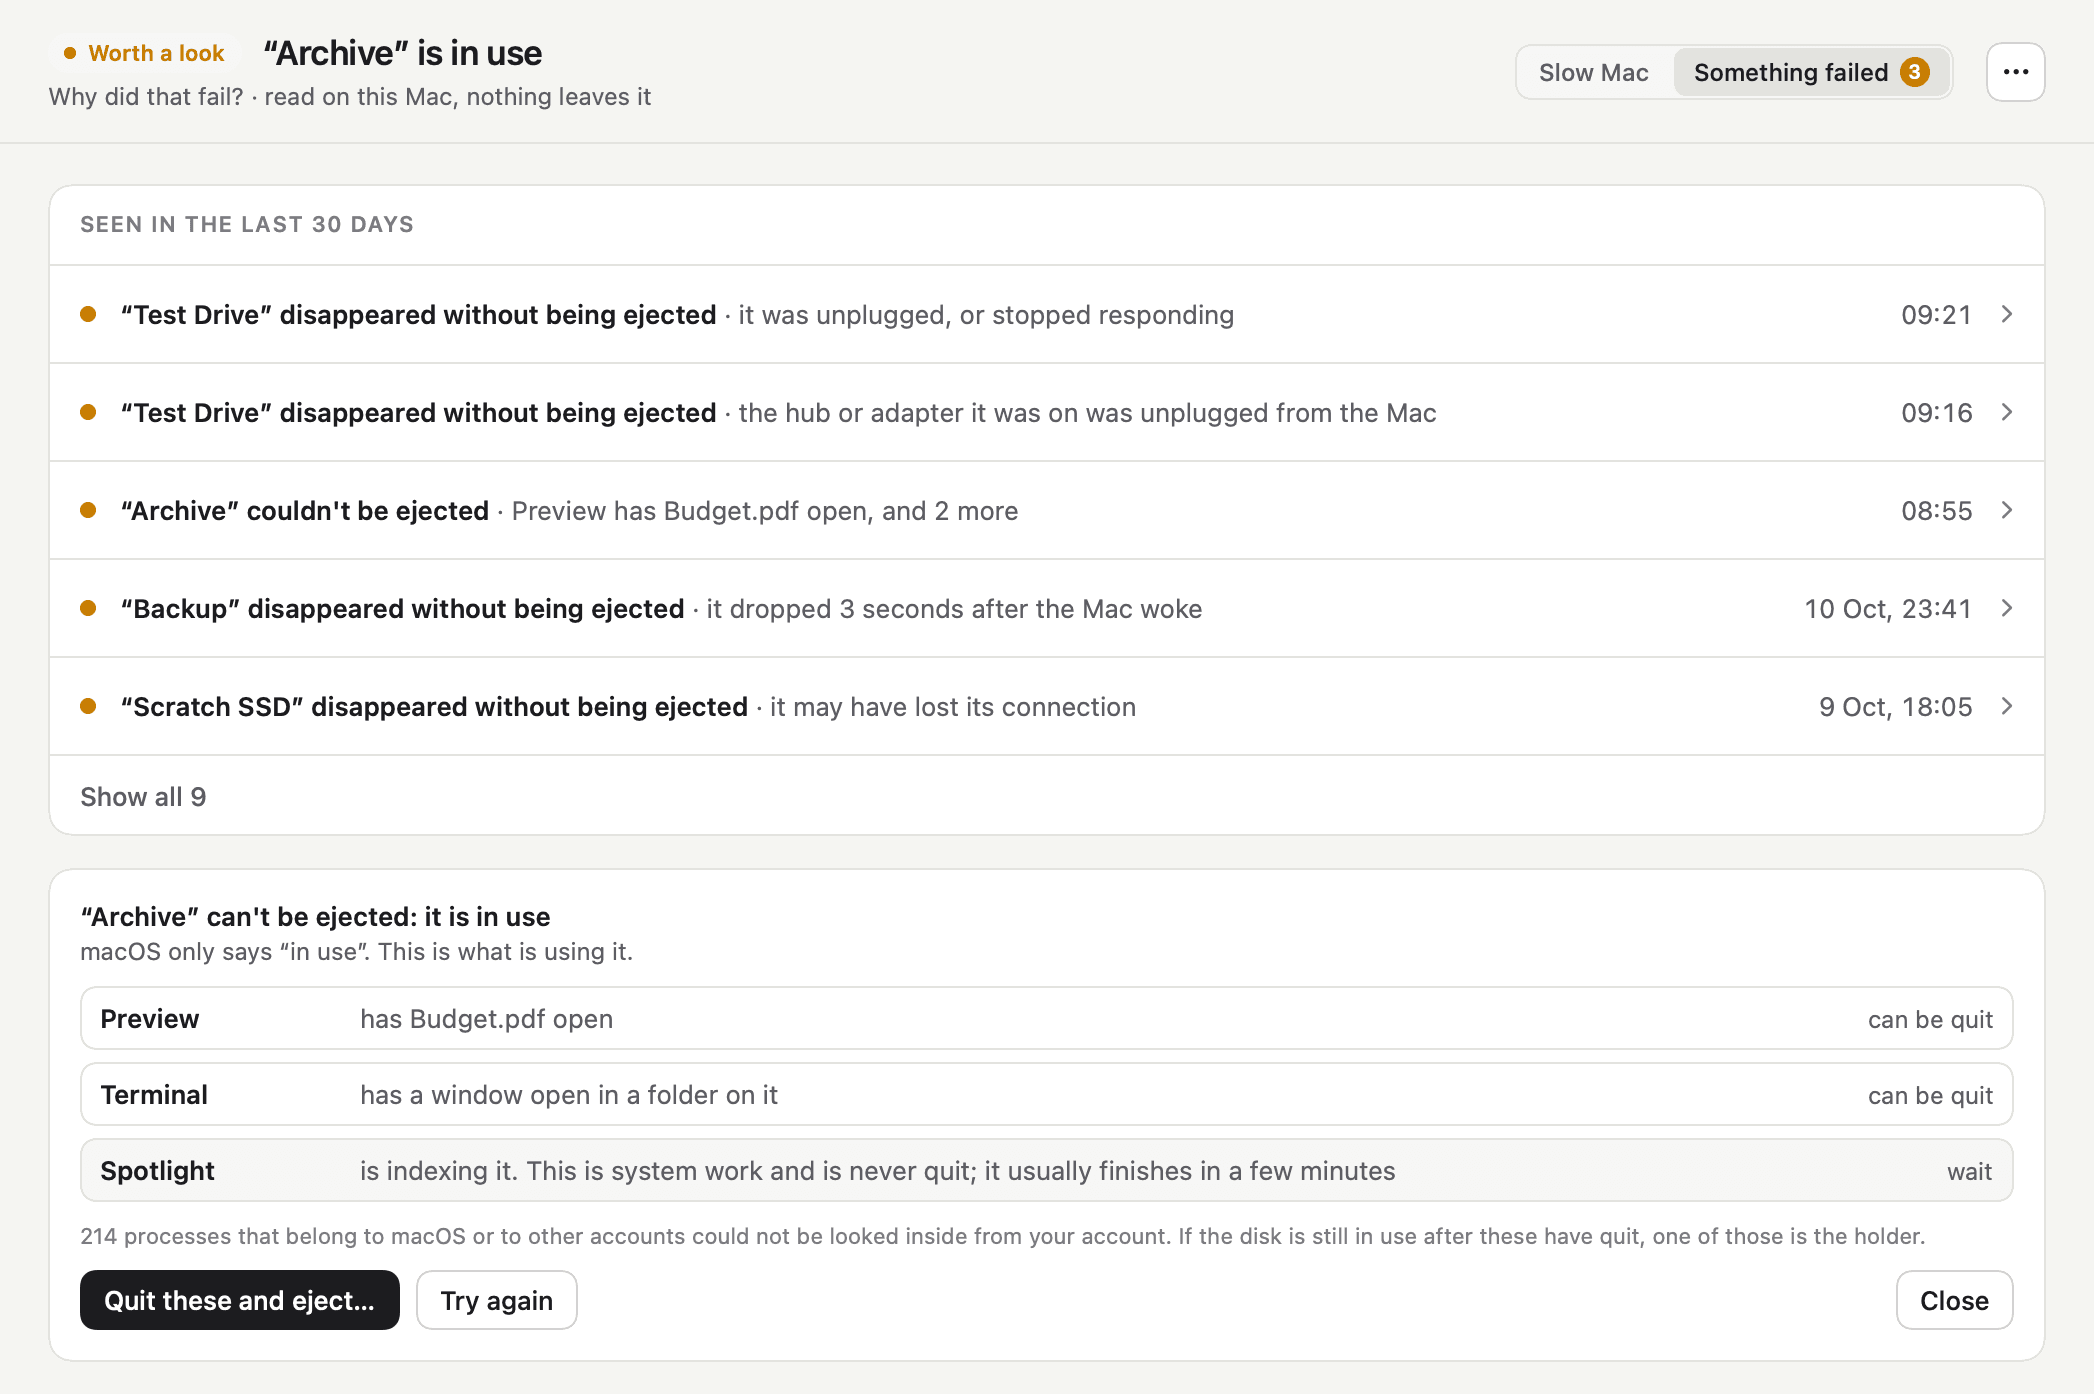
Task: Select the Preview row holding Budget.pdf
Action: (1046, 1018)
